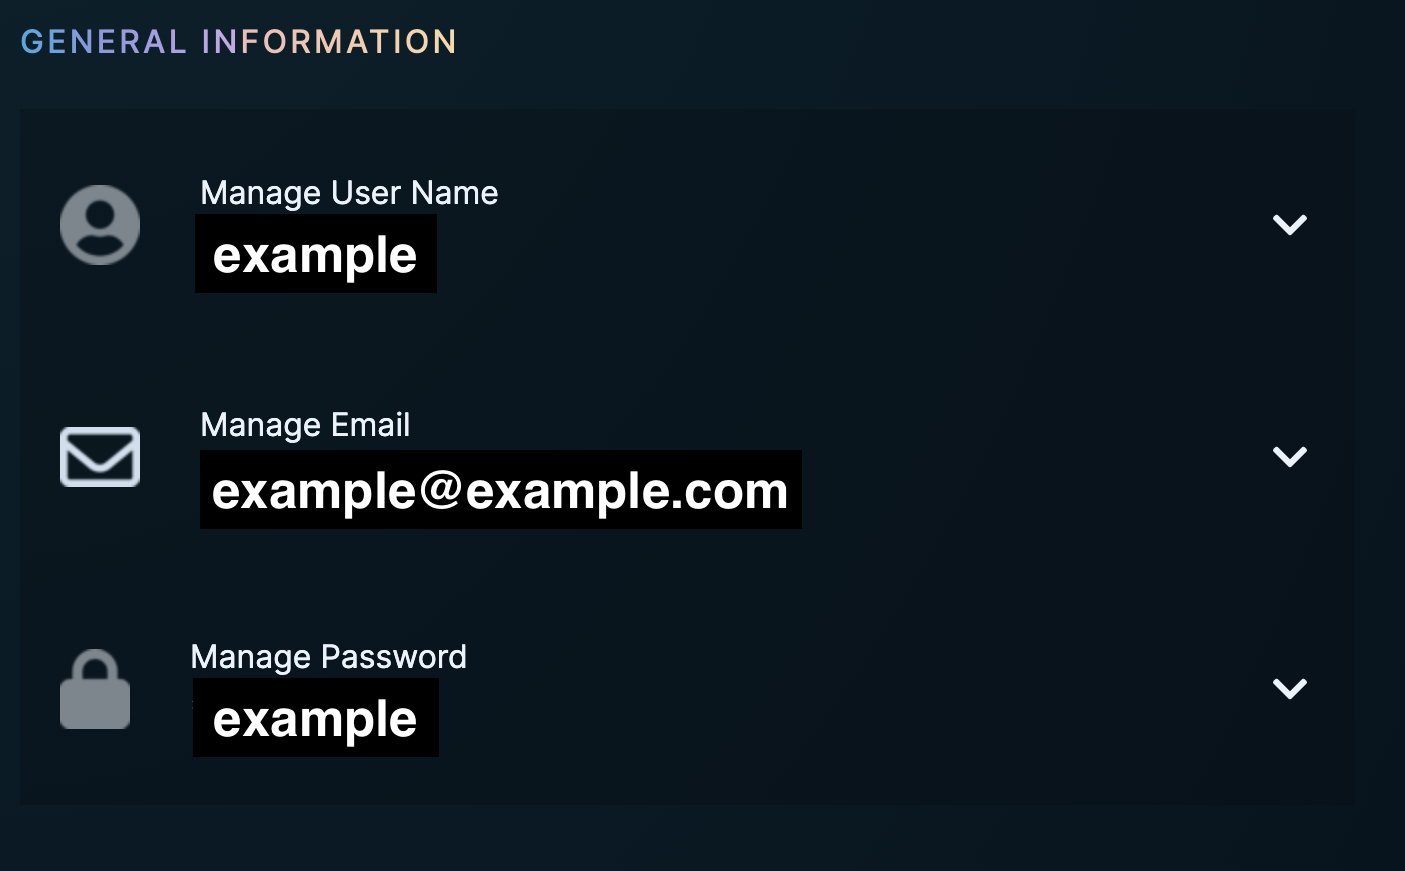This screenshot has width=1405, height=871.
Task: Select the user name value "example"
Action: pos(315,255)
